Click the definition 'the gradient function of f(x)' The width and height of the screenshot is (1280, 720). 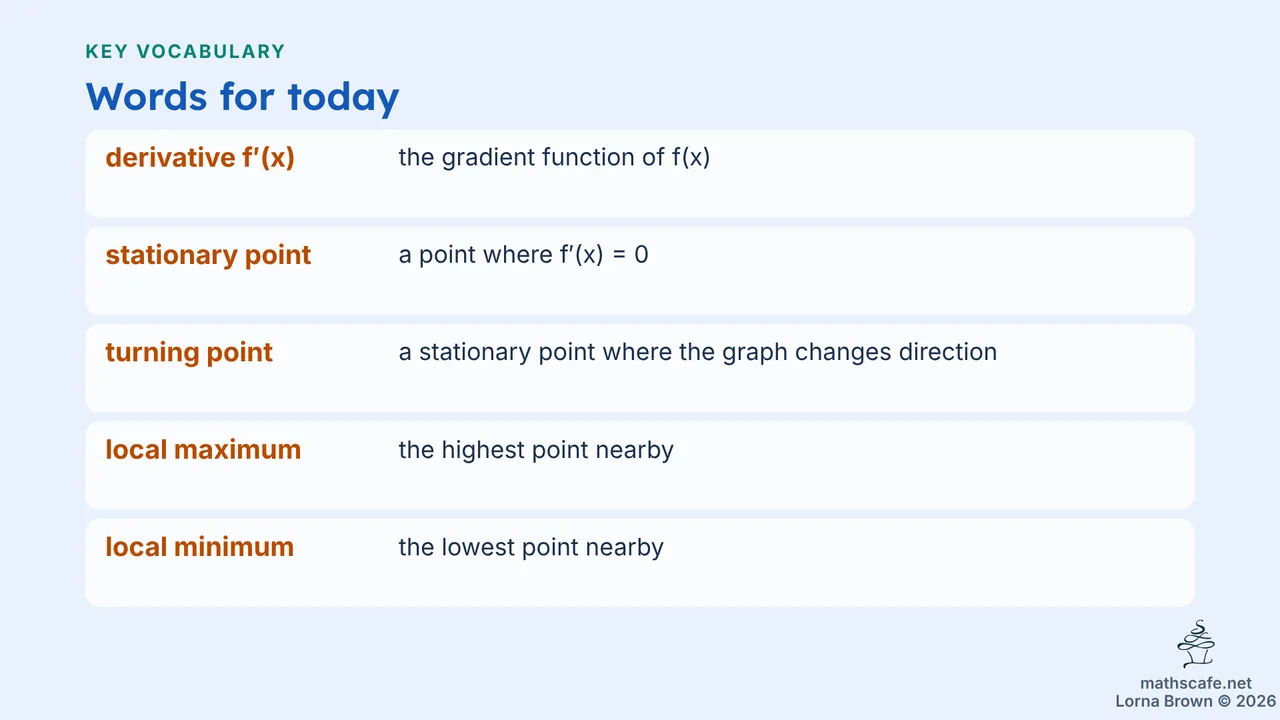[554, 158]
